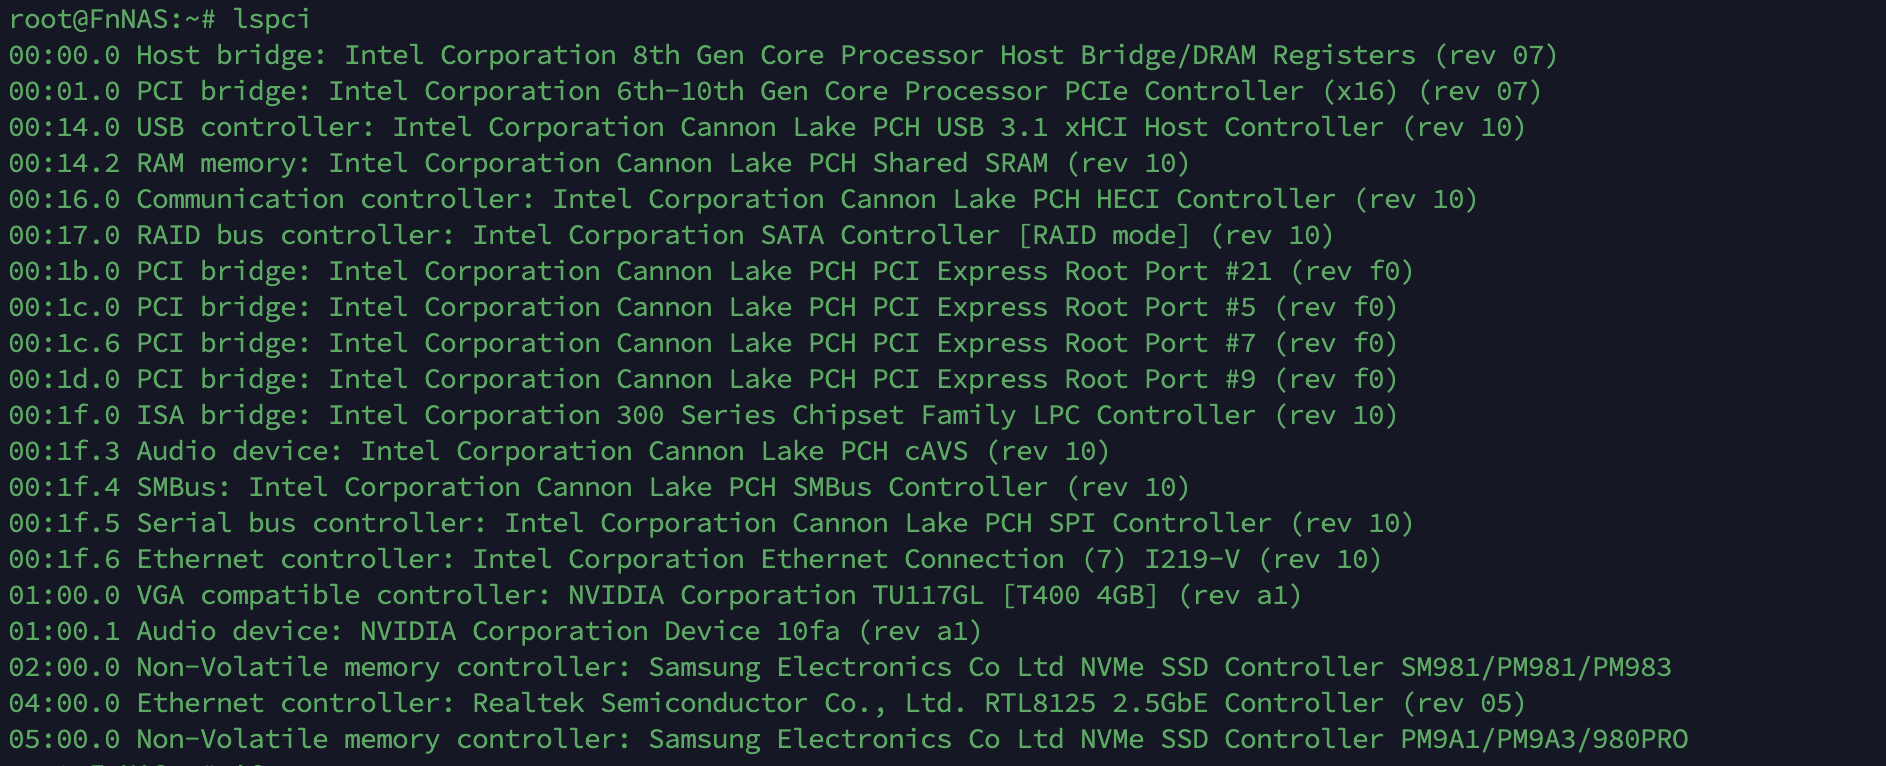Screen dimensions: 1886x766
Task: Click the SPI Controller line
Action: [x=710, y=523]
